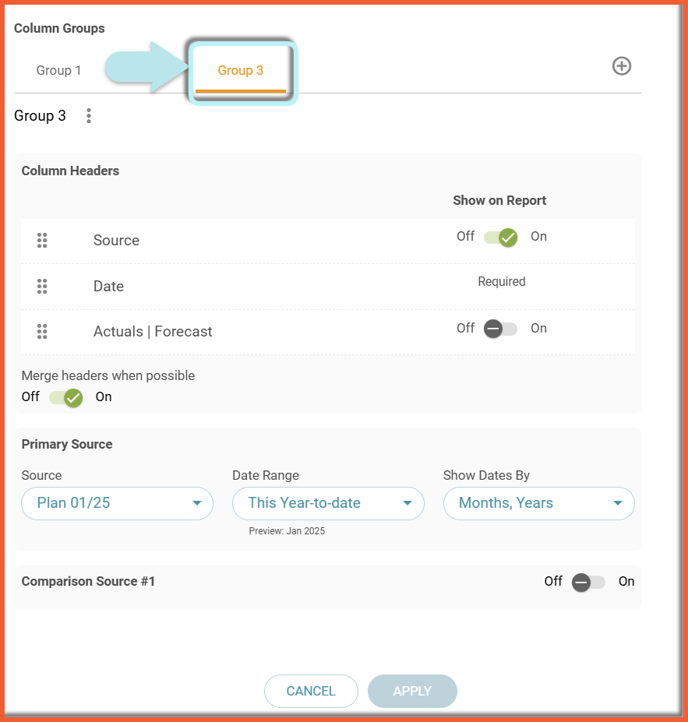688x722 pixels.
Task: Click the Show Dates By arrow icon
Action: pyautogui.click(x=618, y=503)
